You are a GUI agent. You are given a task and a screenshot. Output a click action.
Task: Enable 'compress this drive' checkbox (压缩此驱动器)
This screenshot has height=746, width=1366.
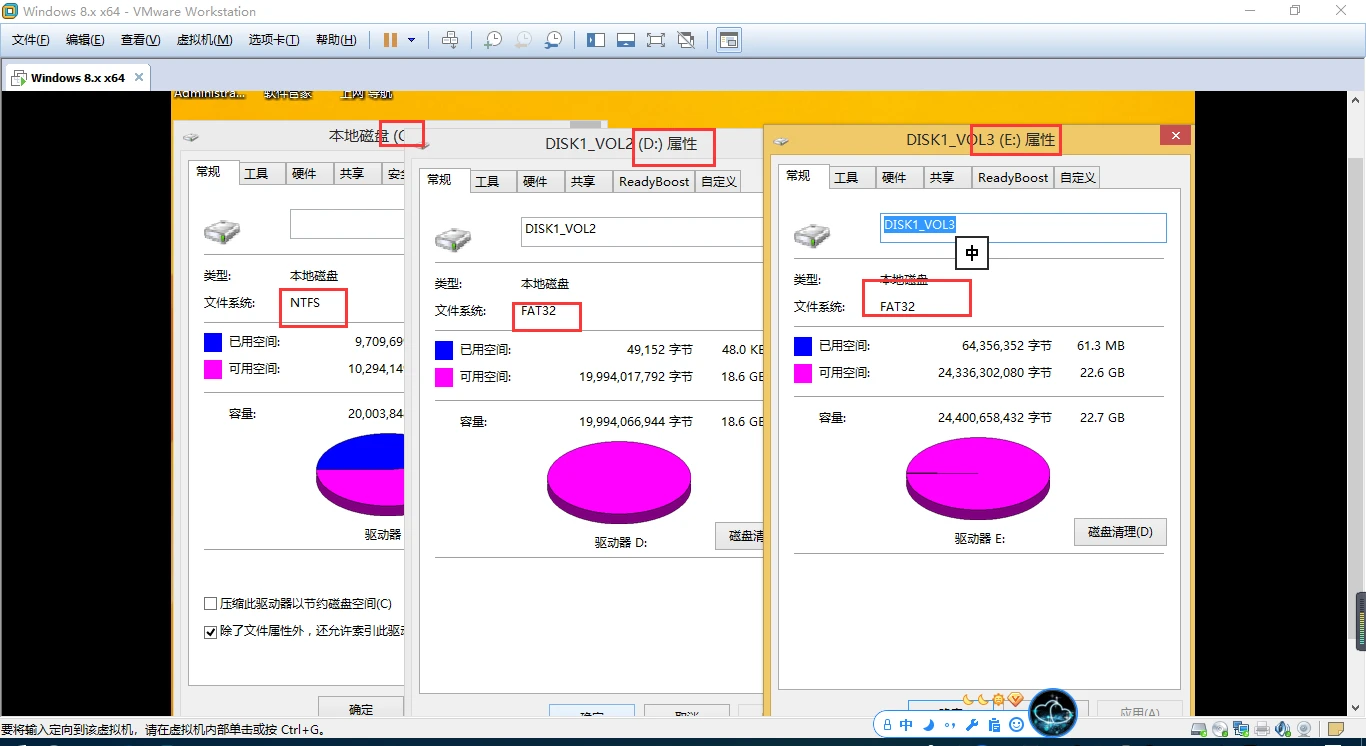coord(211,604)
